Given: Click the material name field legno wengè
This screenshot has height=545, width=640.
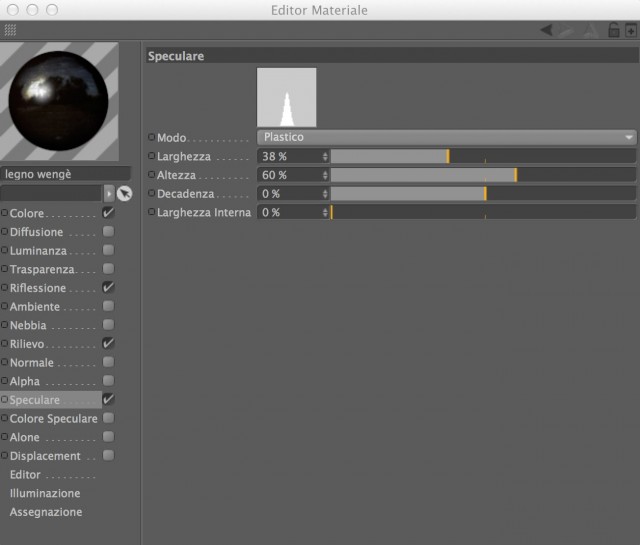Looking at the screenshot, I should (65, 174).
